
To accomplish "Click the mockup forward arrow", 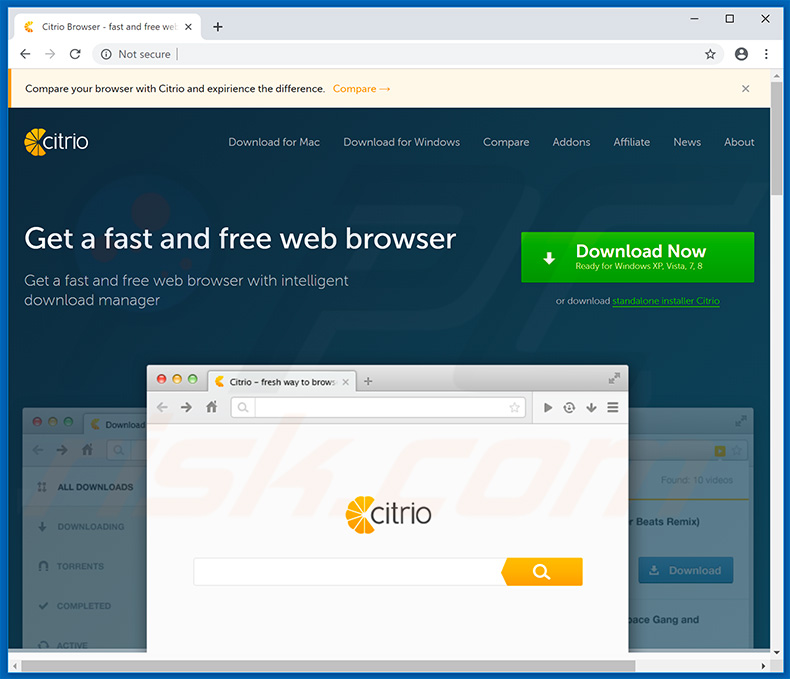I will click(x=186, y=407).
